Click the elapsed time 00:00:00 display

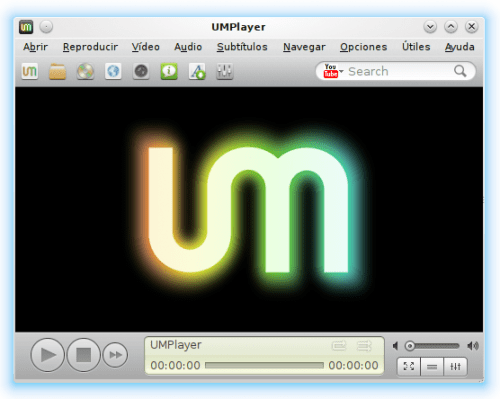(175, 366)
